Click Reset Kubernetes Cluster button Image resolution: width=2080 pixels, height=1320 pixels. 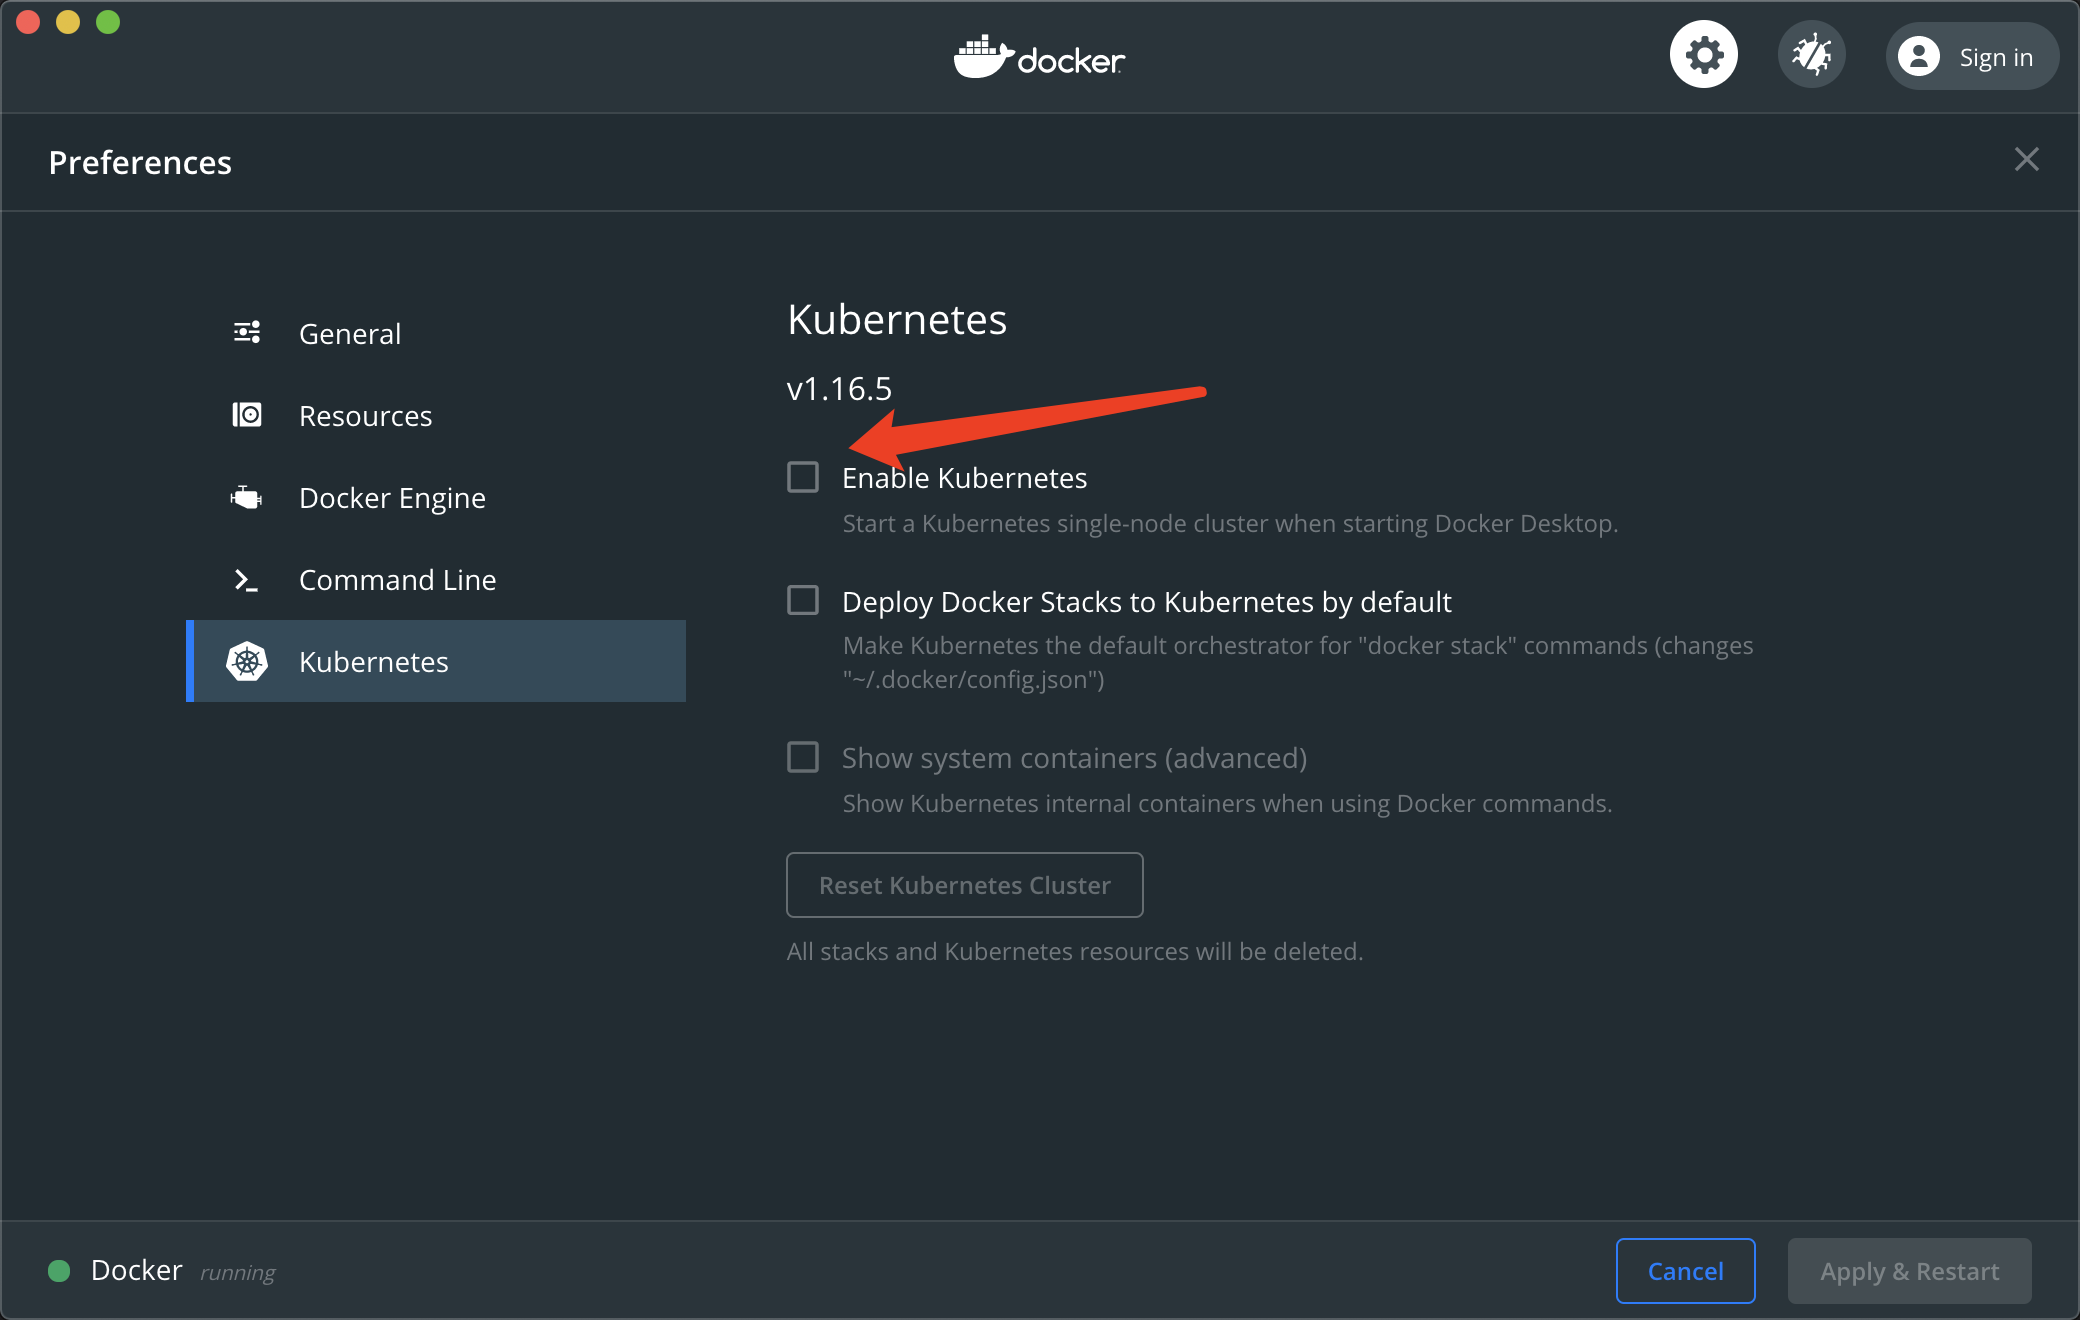point(965,885)
